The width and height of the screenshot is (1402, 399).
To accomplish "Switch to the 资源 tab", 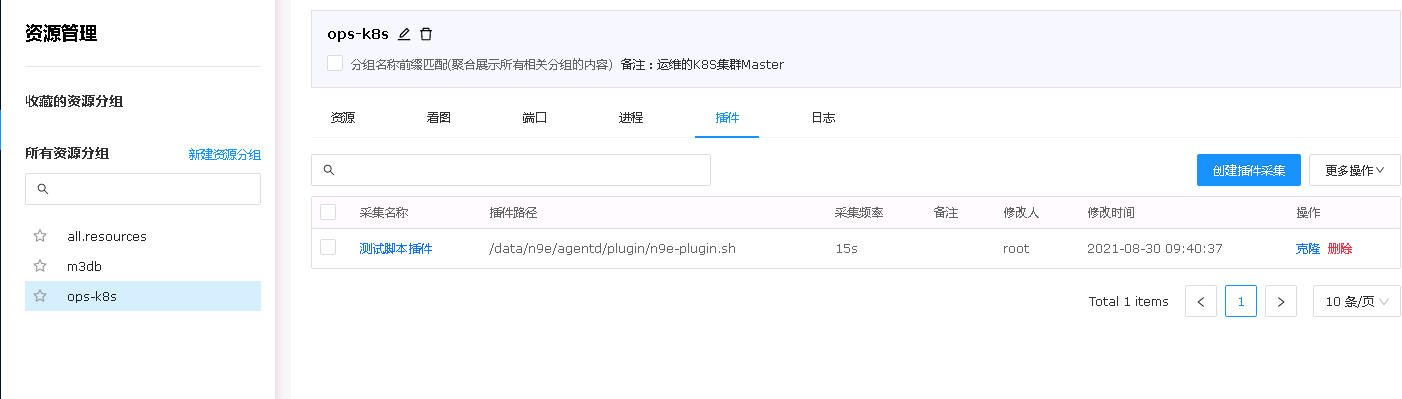I will coord(343,118).
